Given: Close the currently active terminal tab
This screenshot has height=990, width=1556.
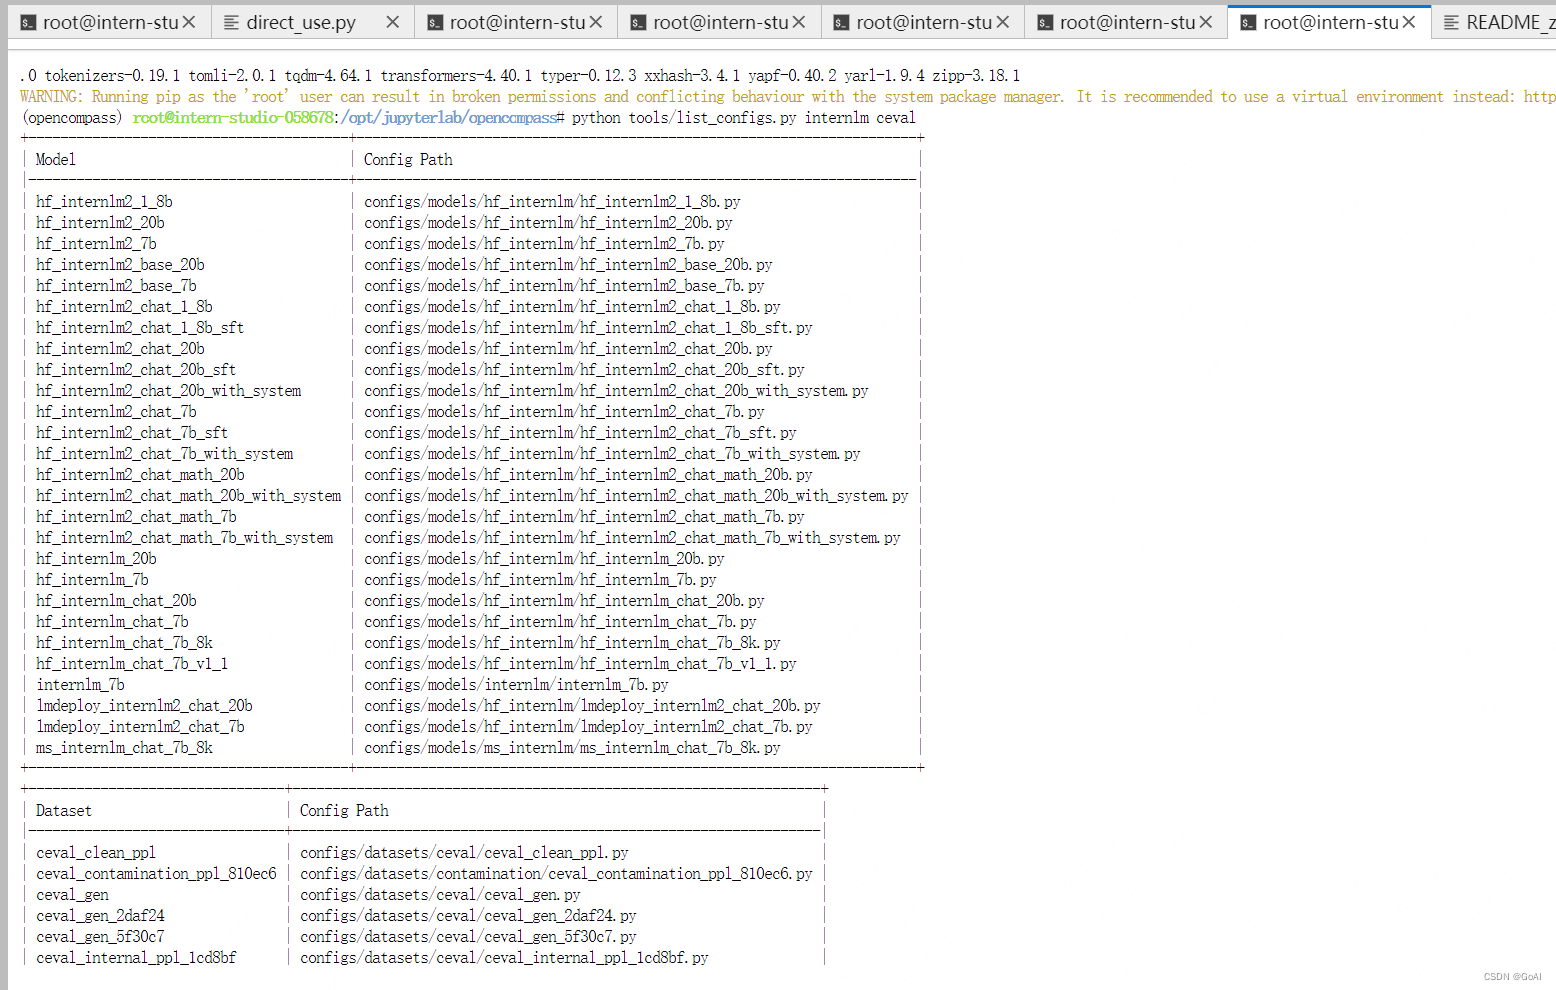Looking at the screenshot, I should pyautogui.click(x=1409, y=22).
